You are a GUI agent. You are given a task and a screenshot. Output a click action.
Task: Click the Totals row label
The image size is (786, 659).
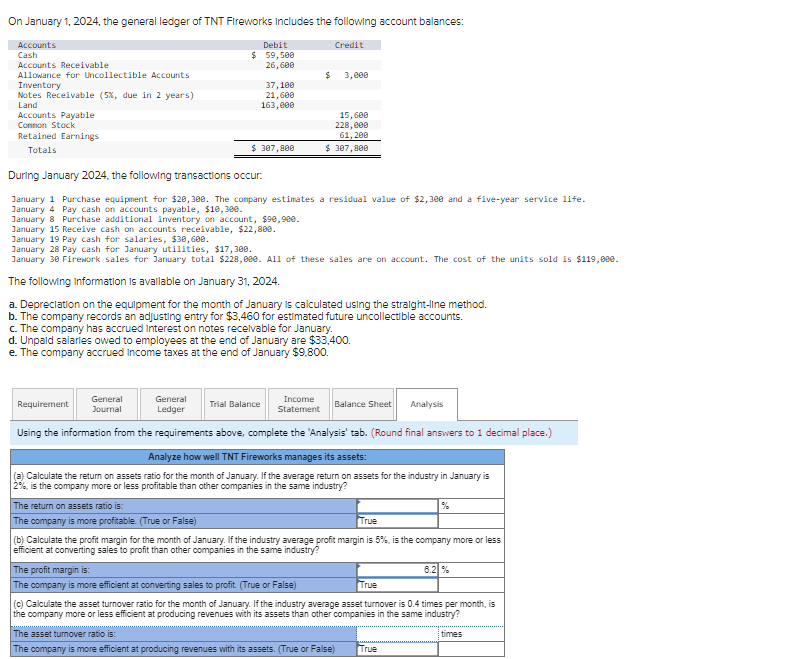(42, 150)
